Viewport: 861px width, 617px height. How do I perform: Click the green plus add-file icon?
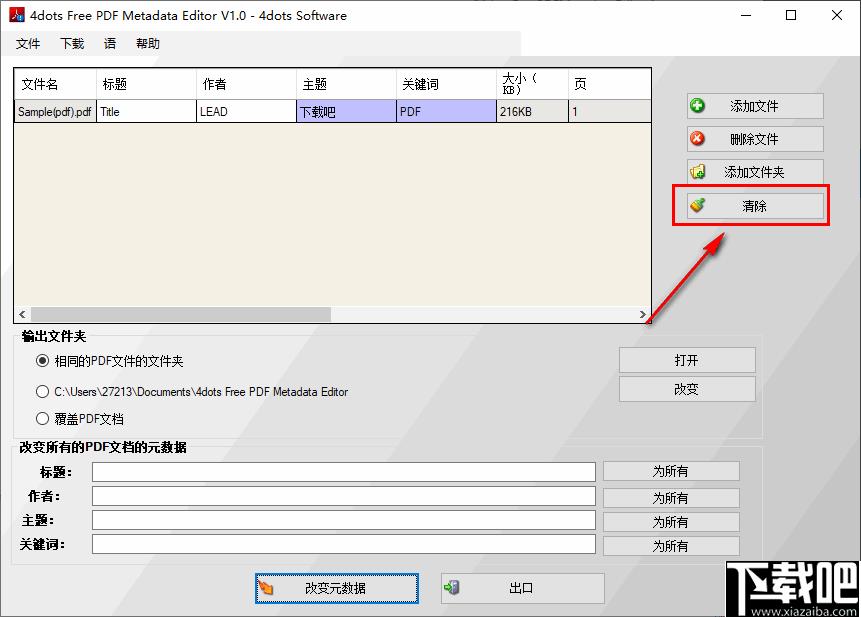click(x=697, y=105)
